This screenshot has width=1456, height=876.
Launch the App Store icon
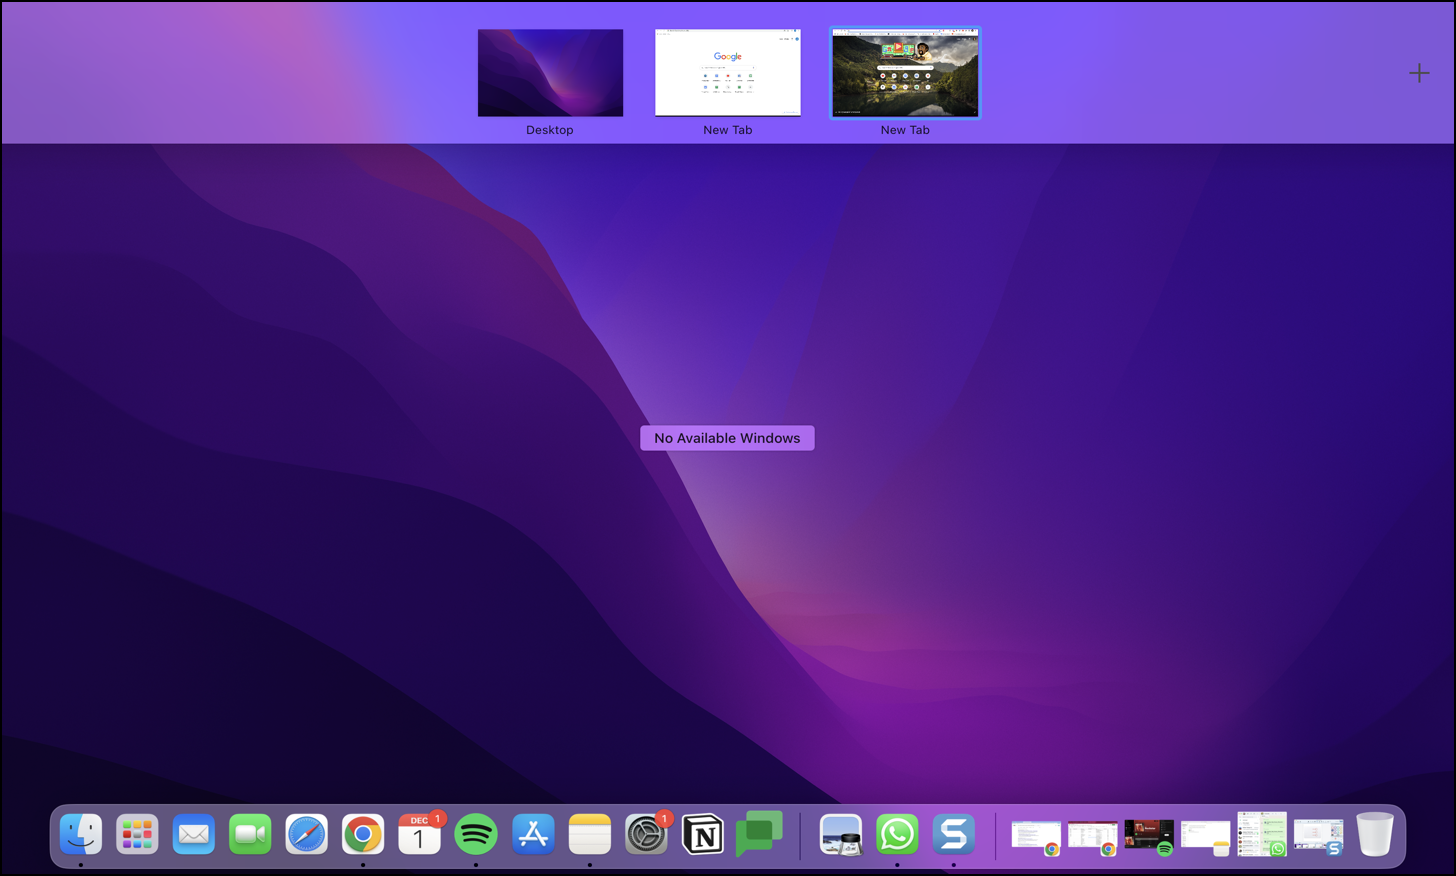click(533, 834)
